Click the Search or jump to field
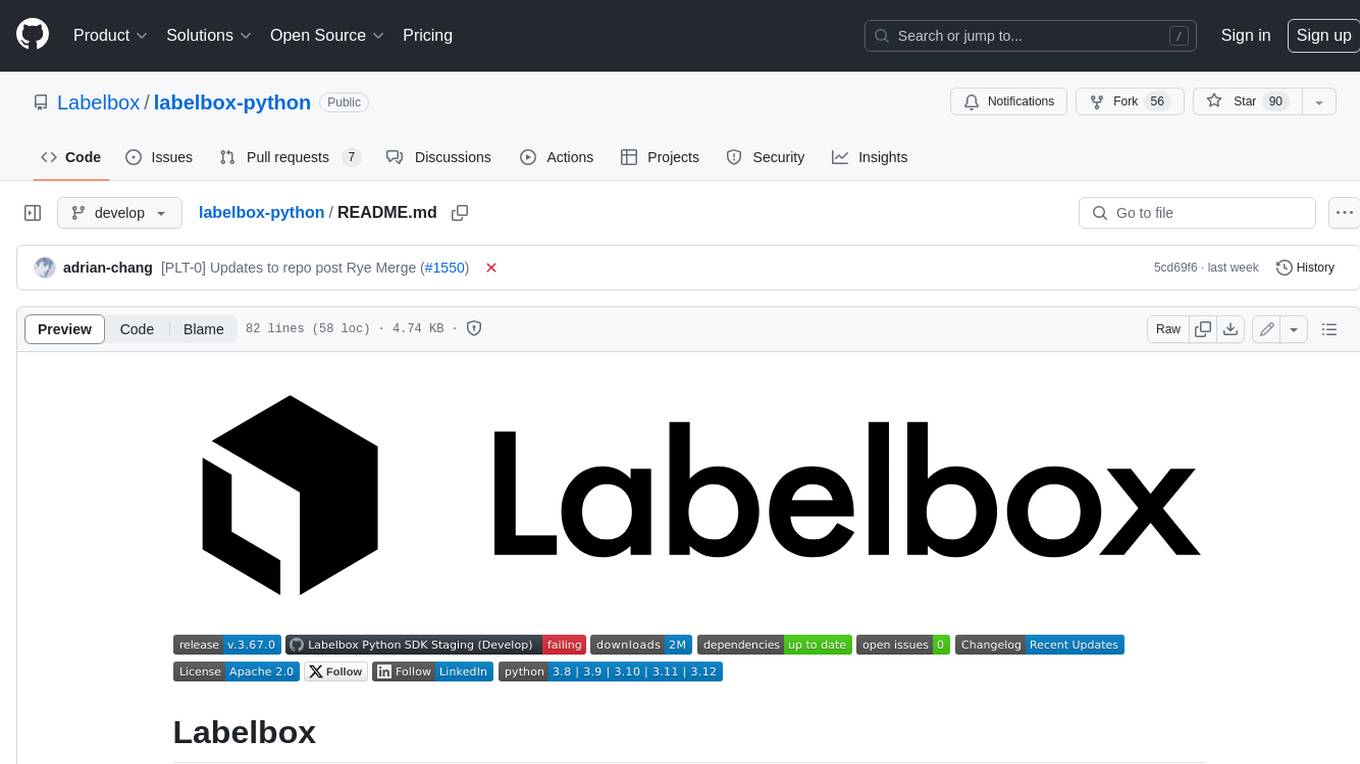1360x764 pixels. pyautogui.click(x=1030, y=36)
